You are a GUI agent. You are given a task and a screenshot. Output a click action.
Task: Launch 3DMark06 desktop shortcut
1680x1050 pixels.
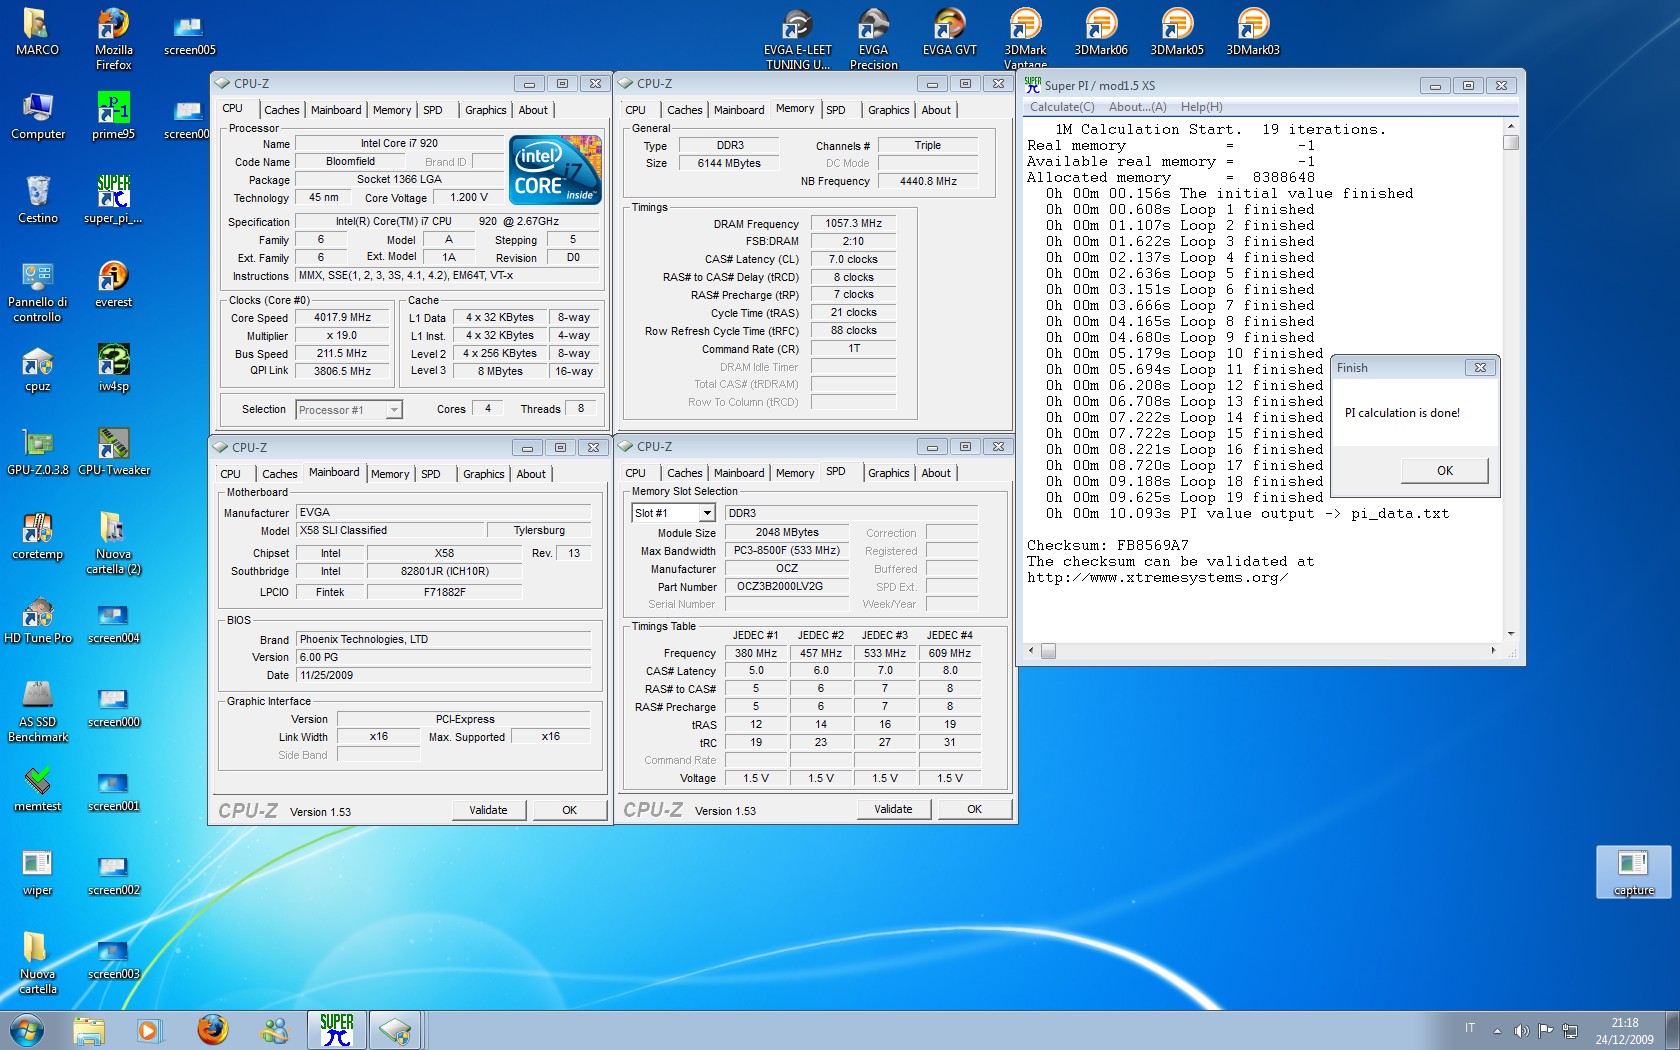(1101, 31)
